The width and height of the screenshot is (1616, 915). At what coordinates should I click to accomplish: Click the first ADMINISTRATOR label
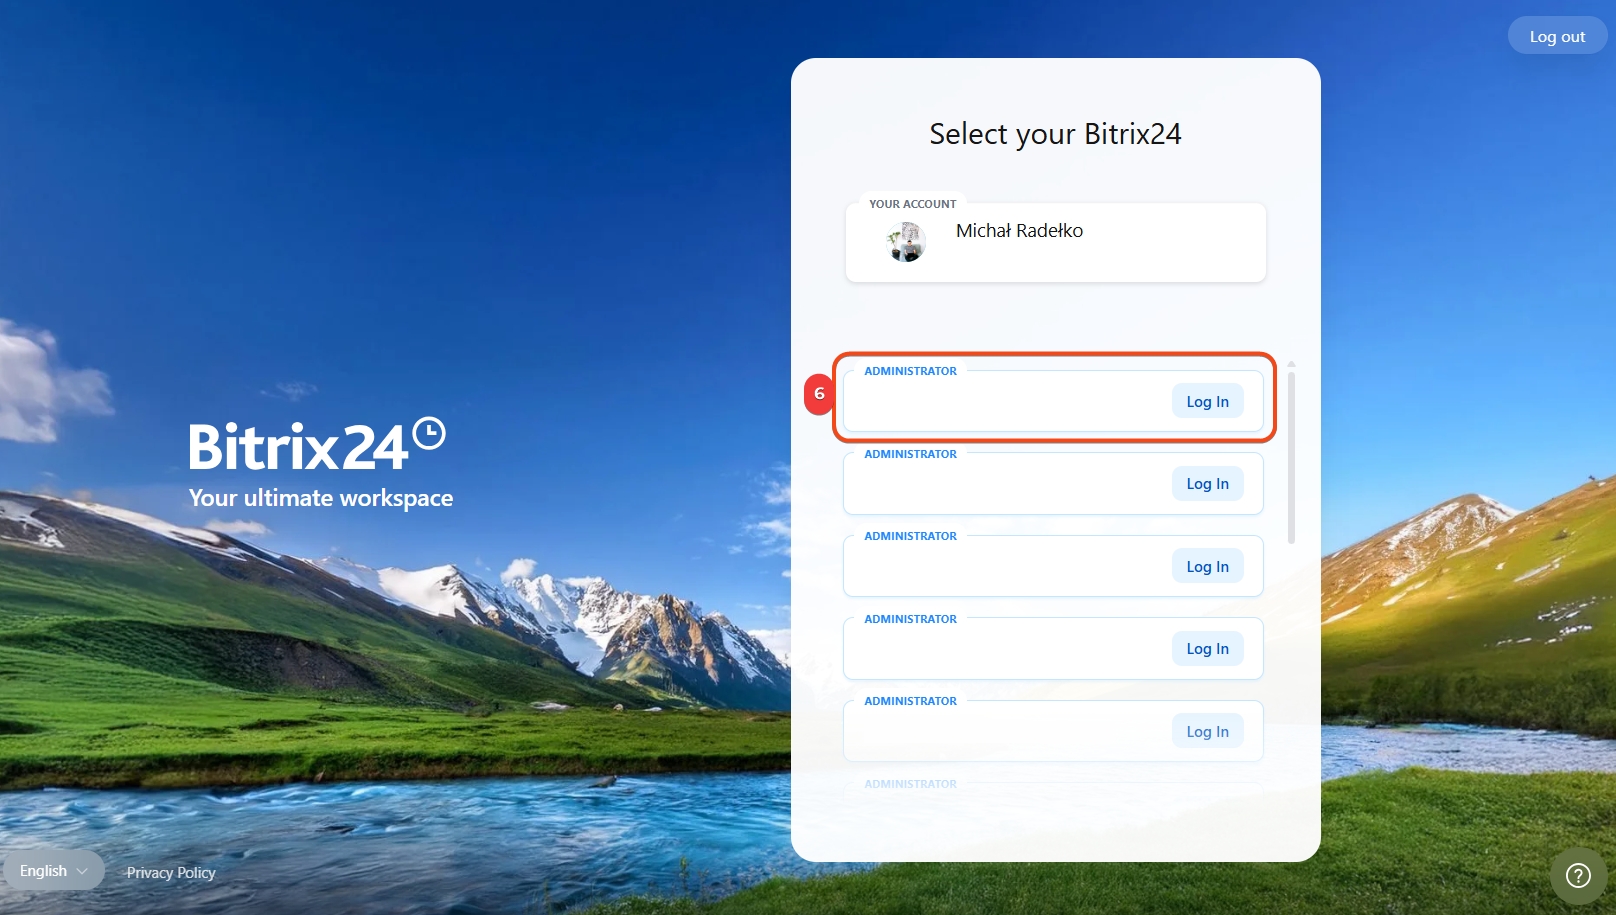(x=910, y=371)
